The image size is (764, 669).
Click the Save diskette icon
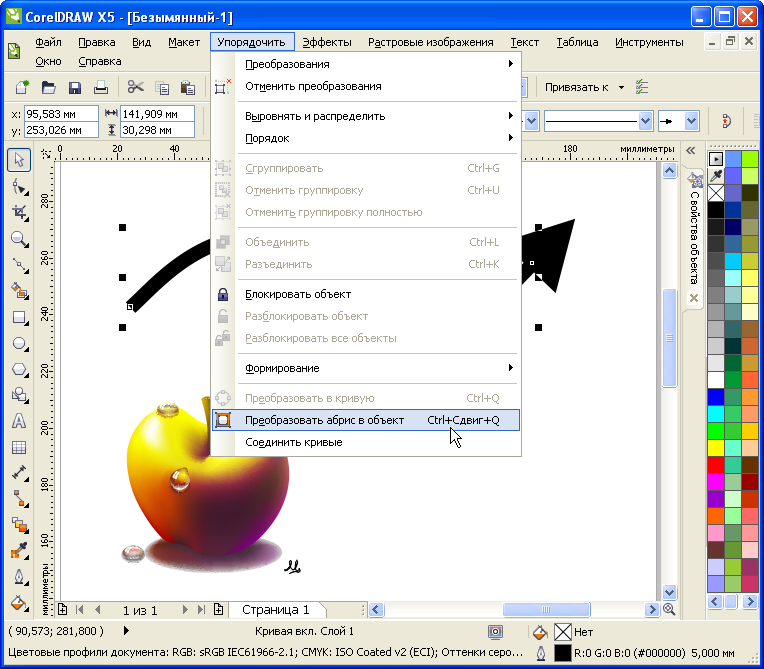[x=75, y=88]
